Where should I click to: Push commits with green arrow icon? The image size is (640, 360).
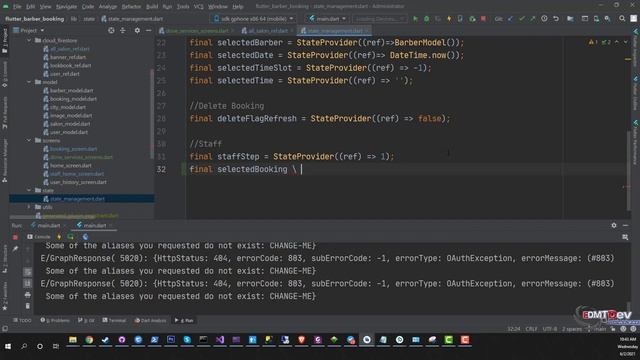click(533, 19)
